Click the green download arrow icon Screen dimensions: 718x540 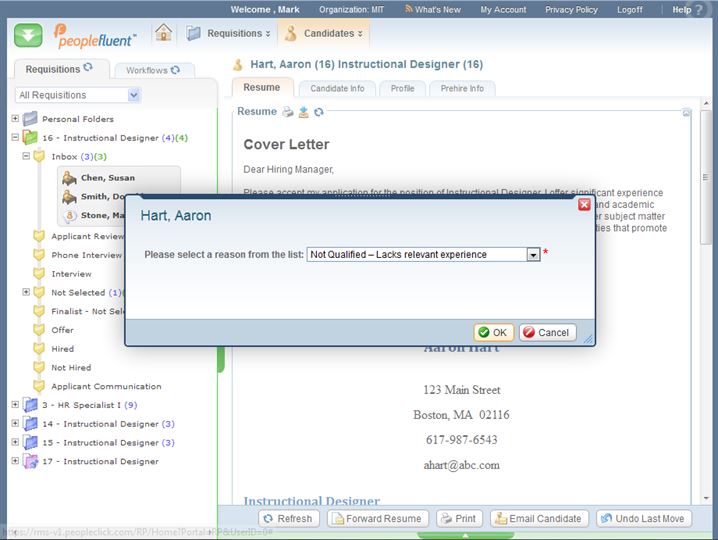pyautogui.click(x=28, y=34)
